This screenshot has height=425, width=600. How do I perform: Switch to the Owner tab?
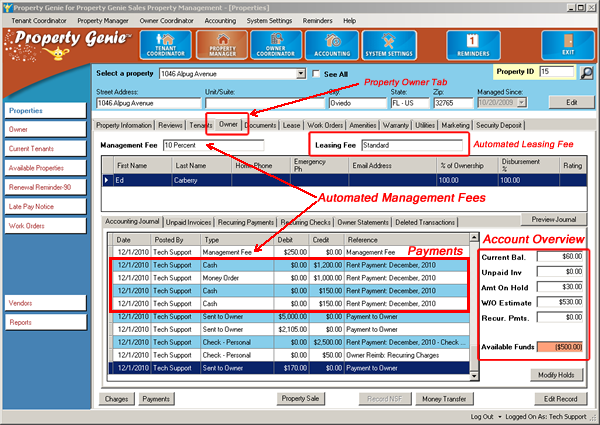(228, 124)
